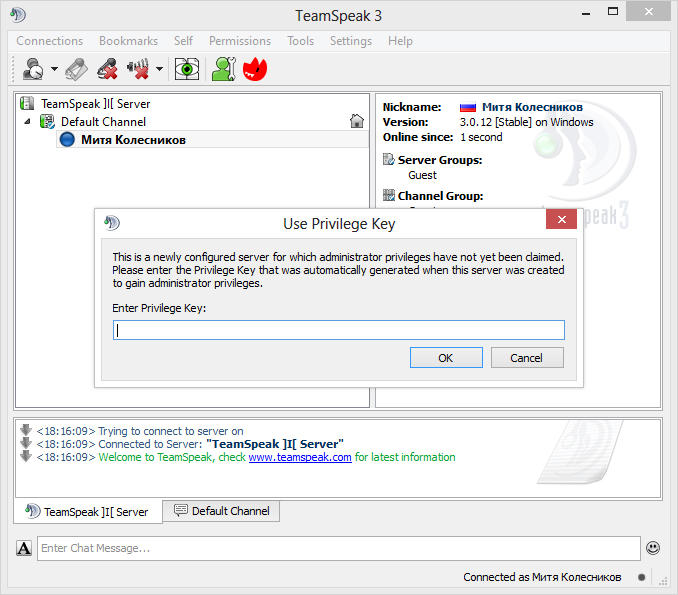
Task: Minimize the TeamSpeak 3 window
Action: click(x=586, y=13)
